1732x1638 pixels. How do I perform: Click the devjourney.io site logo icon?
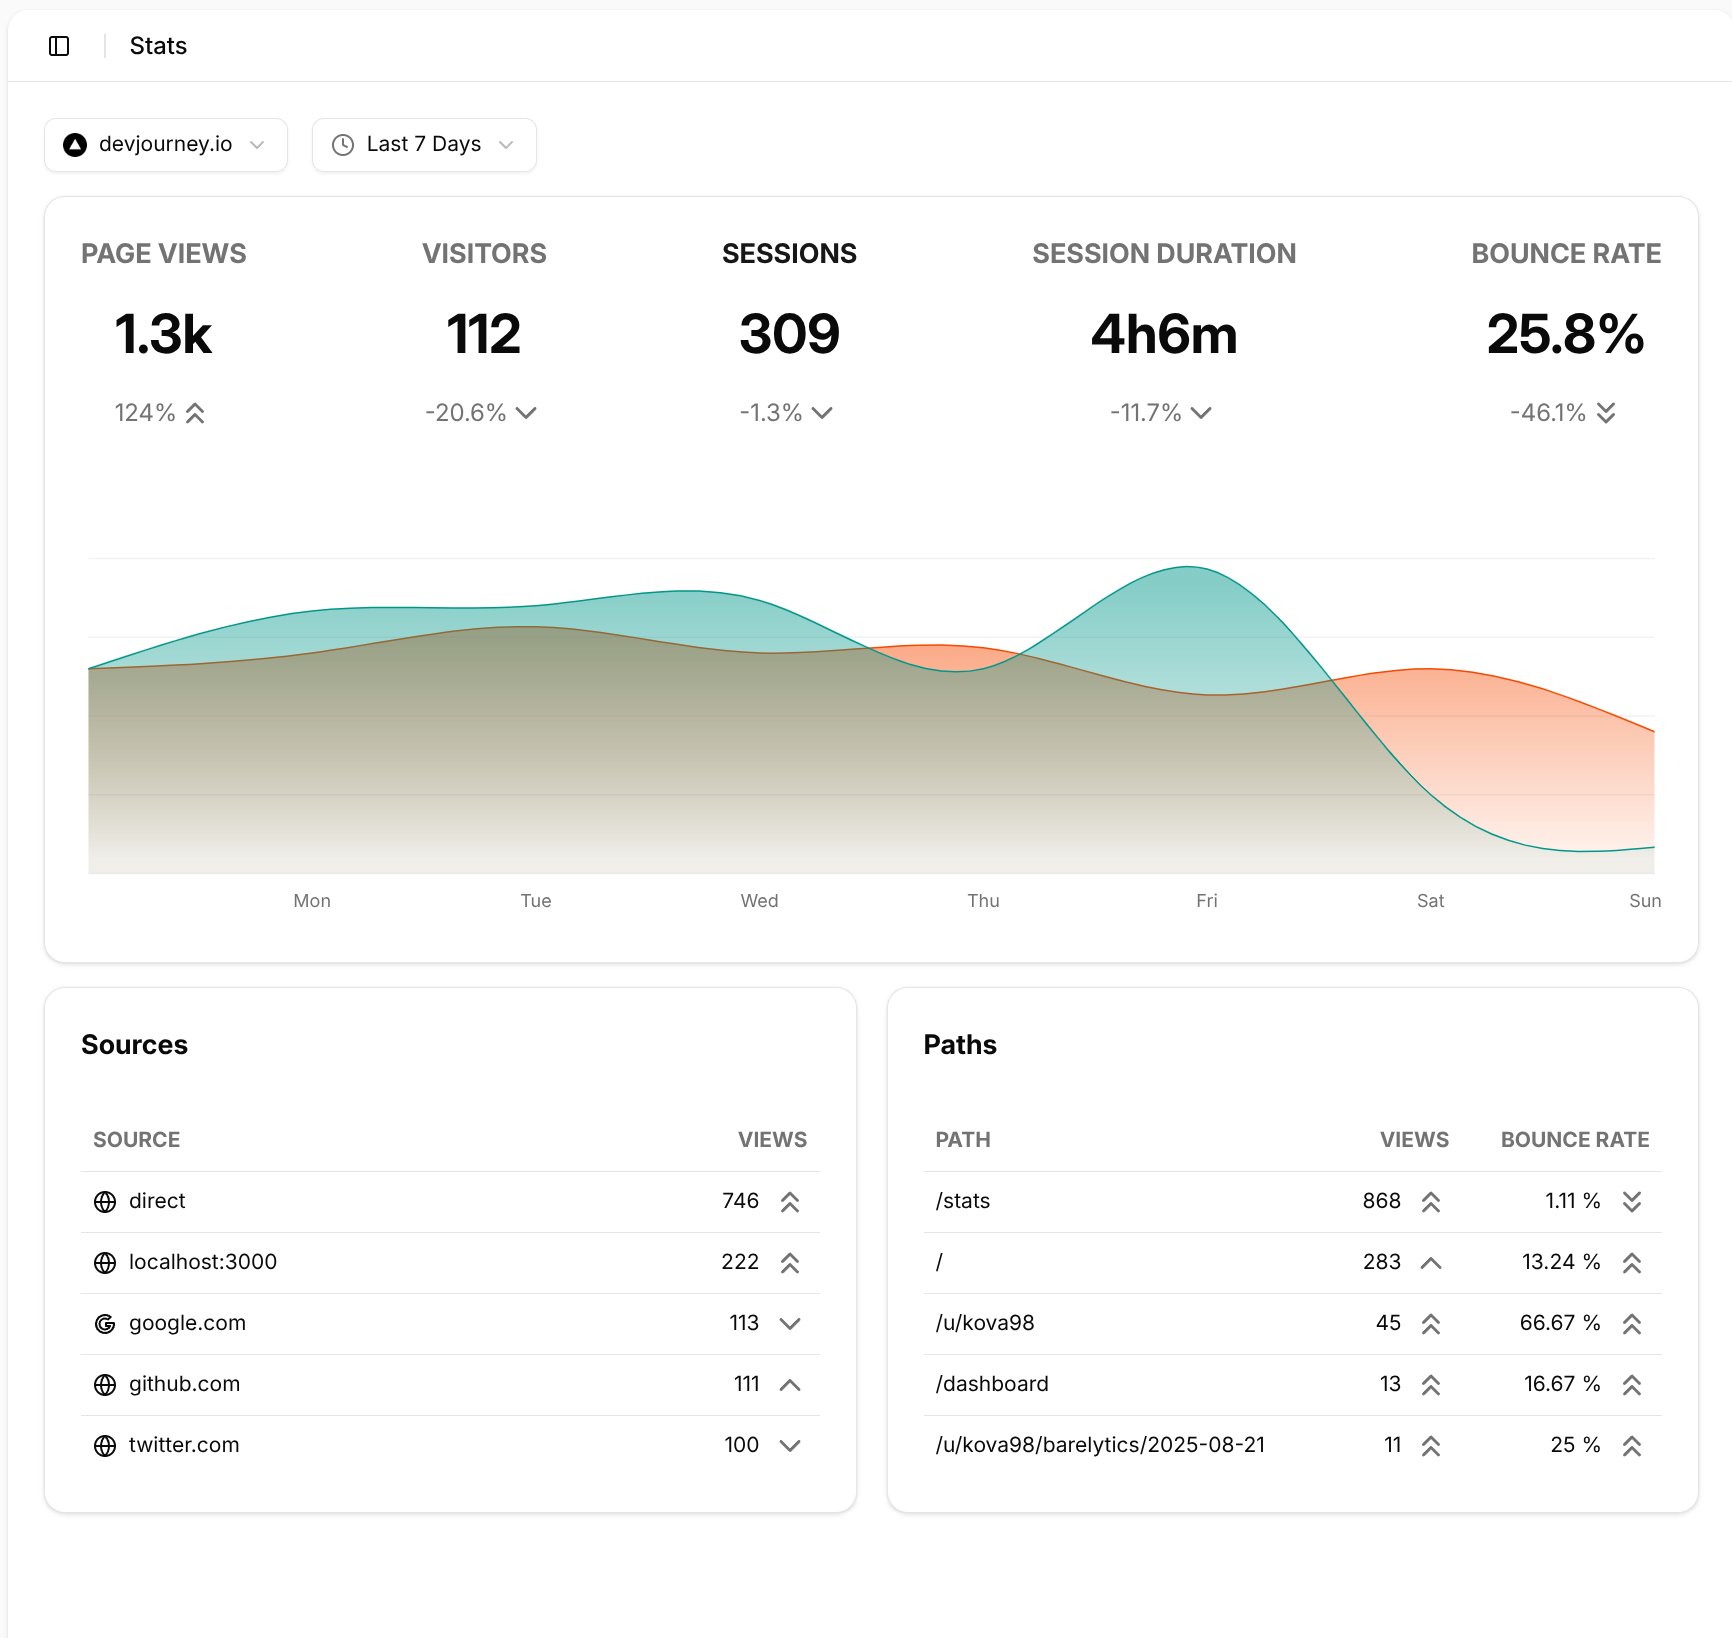pos(75,145)
